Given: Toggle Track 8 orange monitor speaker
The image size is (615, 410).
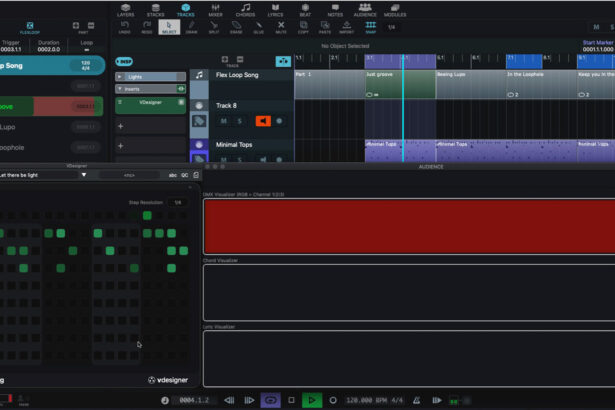Looking at the screenshot, I should pyautogui.click(x=263, y=121).
